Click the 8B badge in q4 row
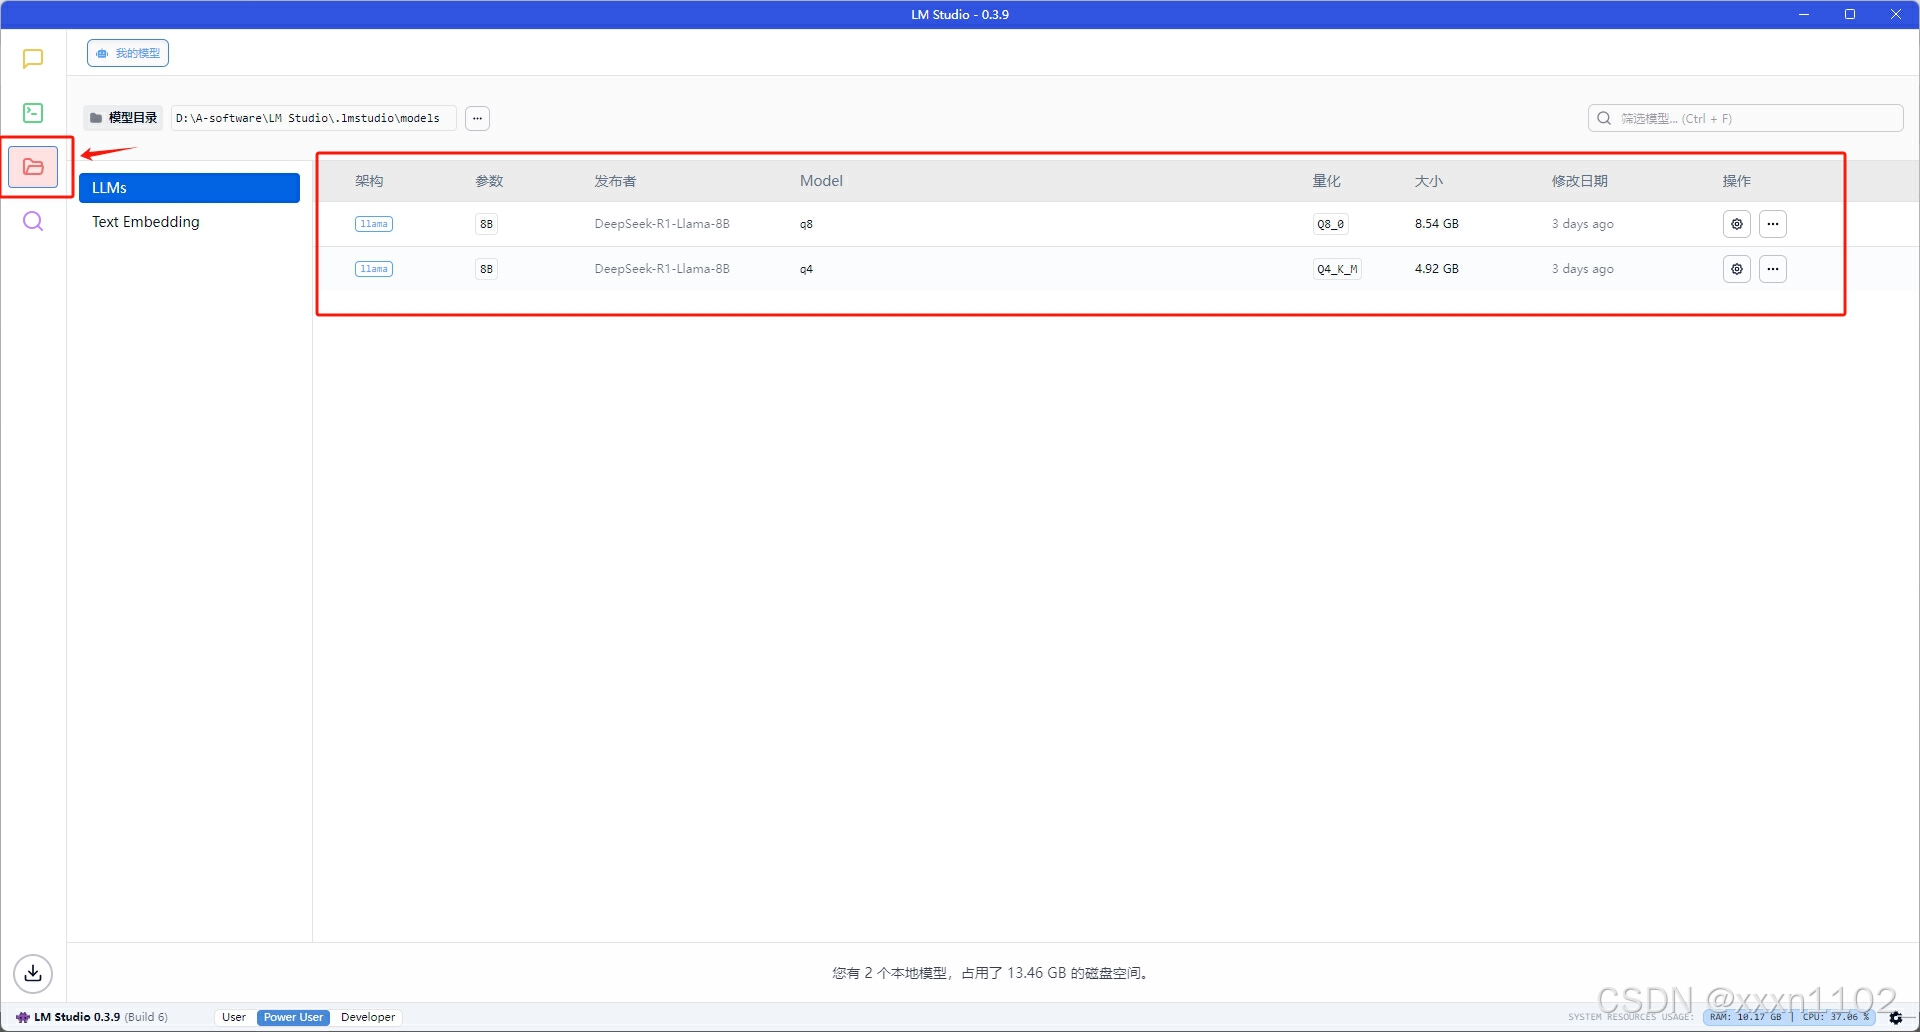Screen dimensions: 1920x1032 point(486,269)
